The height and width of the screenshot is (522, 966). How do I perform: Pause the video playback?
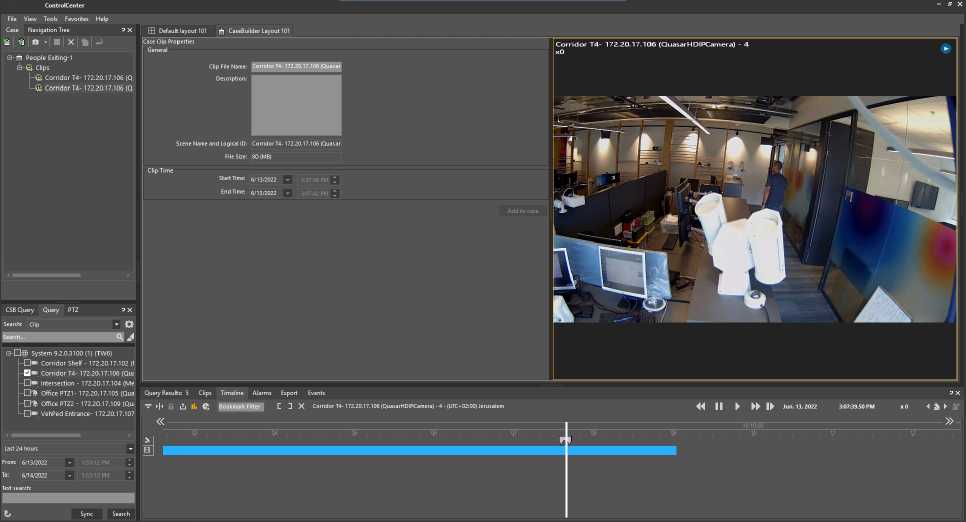pyautogui.click(x=718, y=406)
